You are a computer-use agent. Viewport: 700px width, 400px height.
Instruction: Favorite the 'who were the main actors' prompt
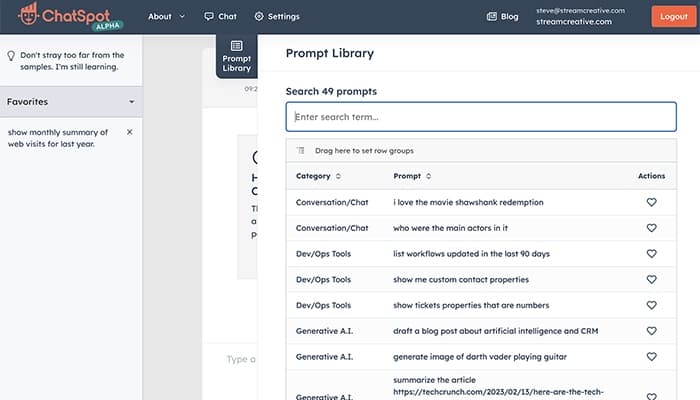tap(651, 228)
